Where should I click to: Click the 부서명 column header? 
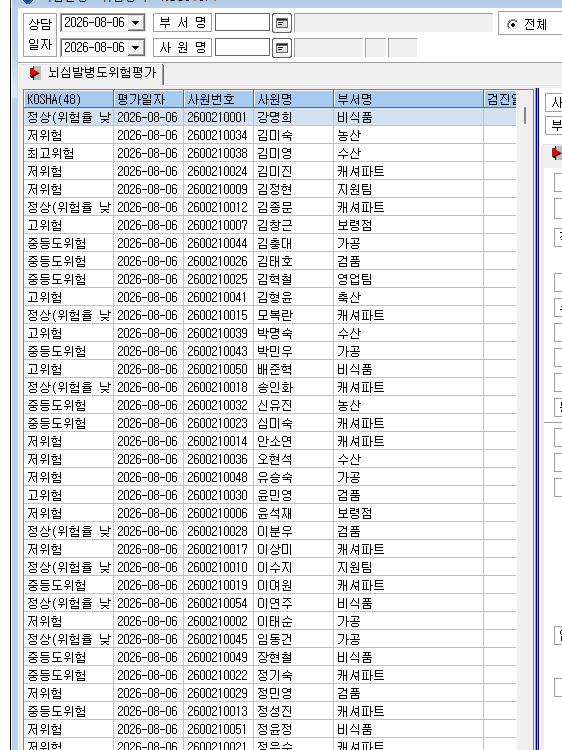tap(408, 99)
